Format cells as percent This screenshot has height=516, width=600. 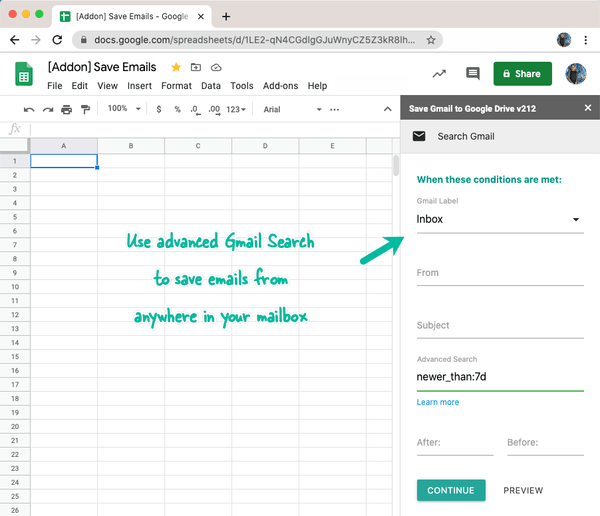[178, 109]
